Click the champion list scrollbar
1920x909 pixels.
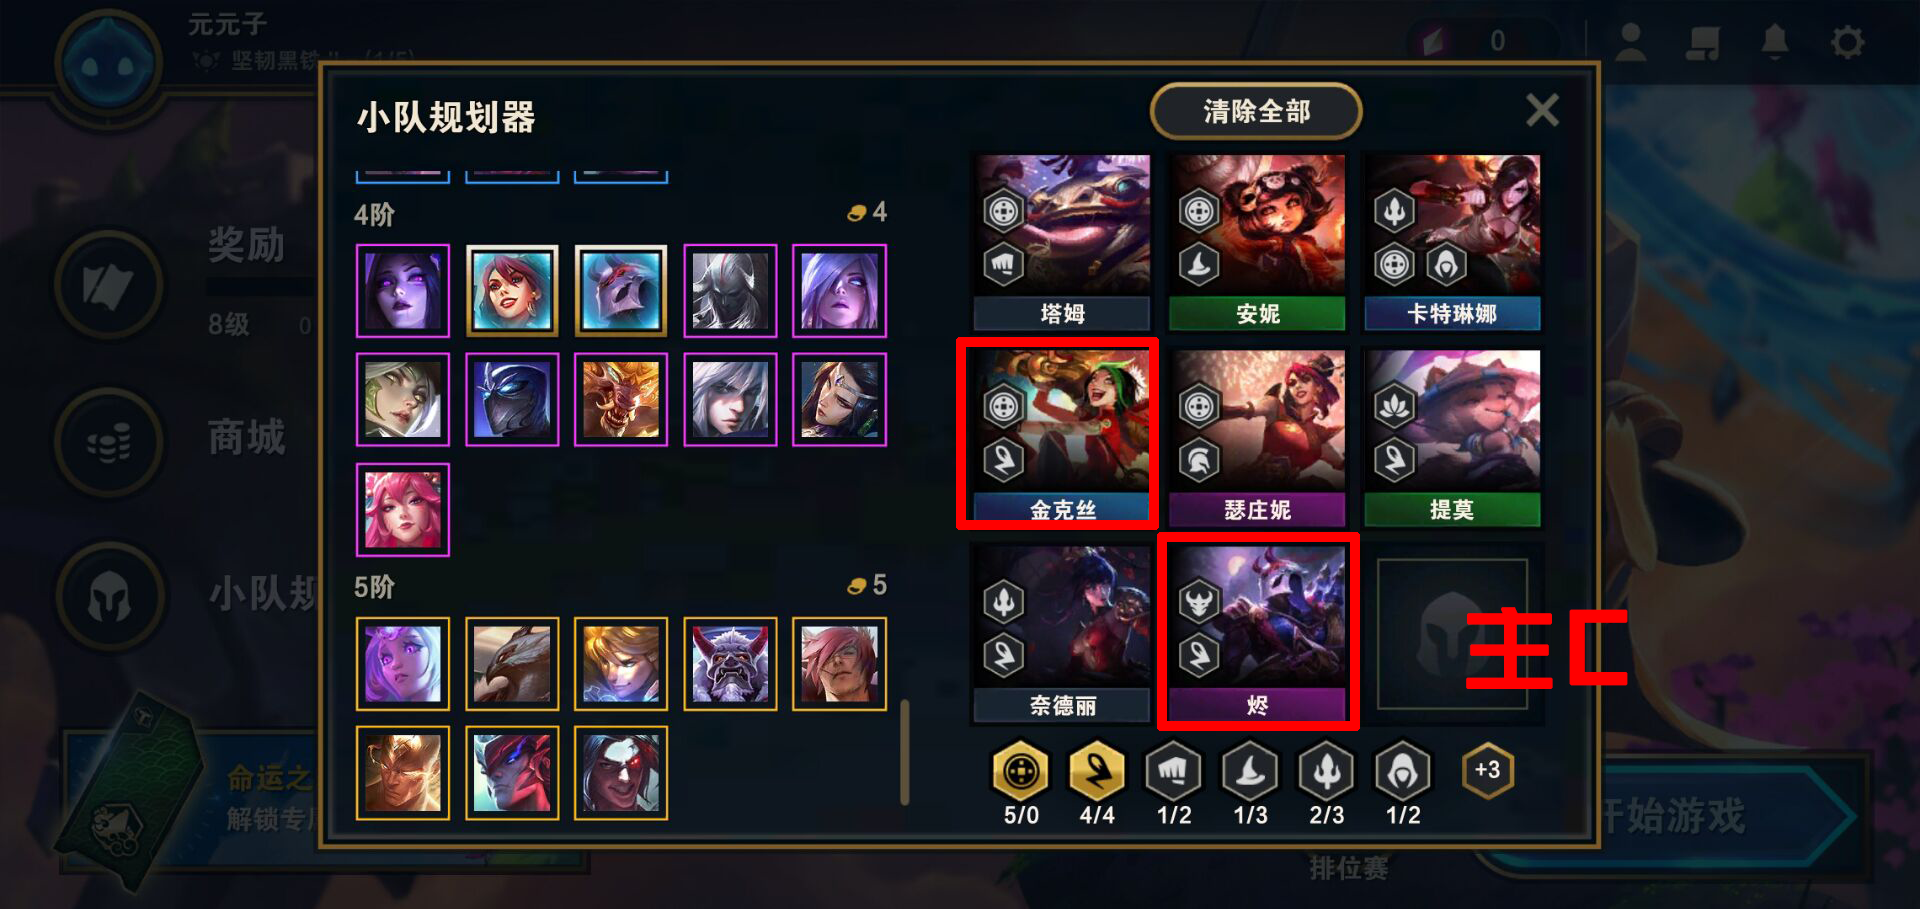[904, 752]
